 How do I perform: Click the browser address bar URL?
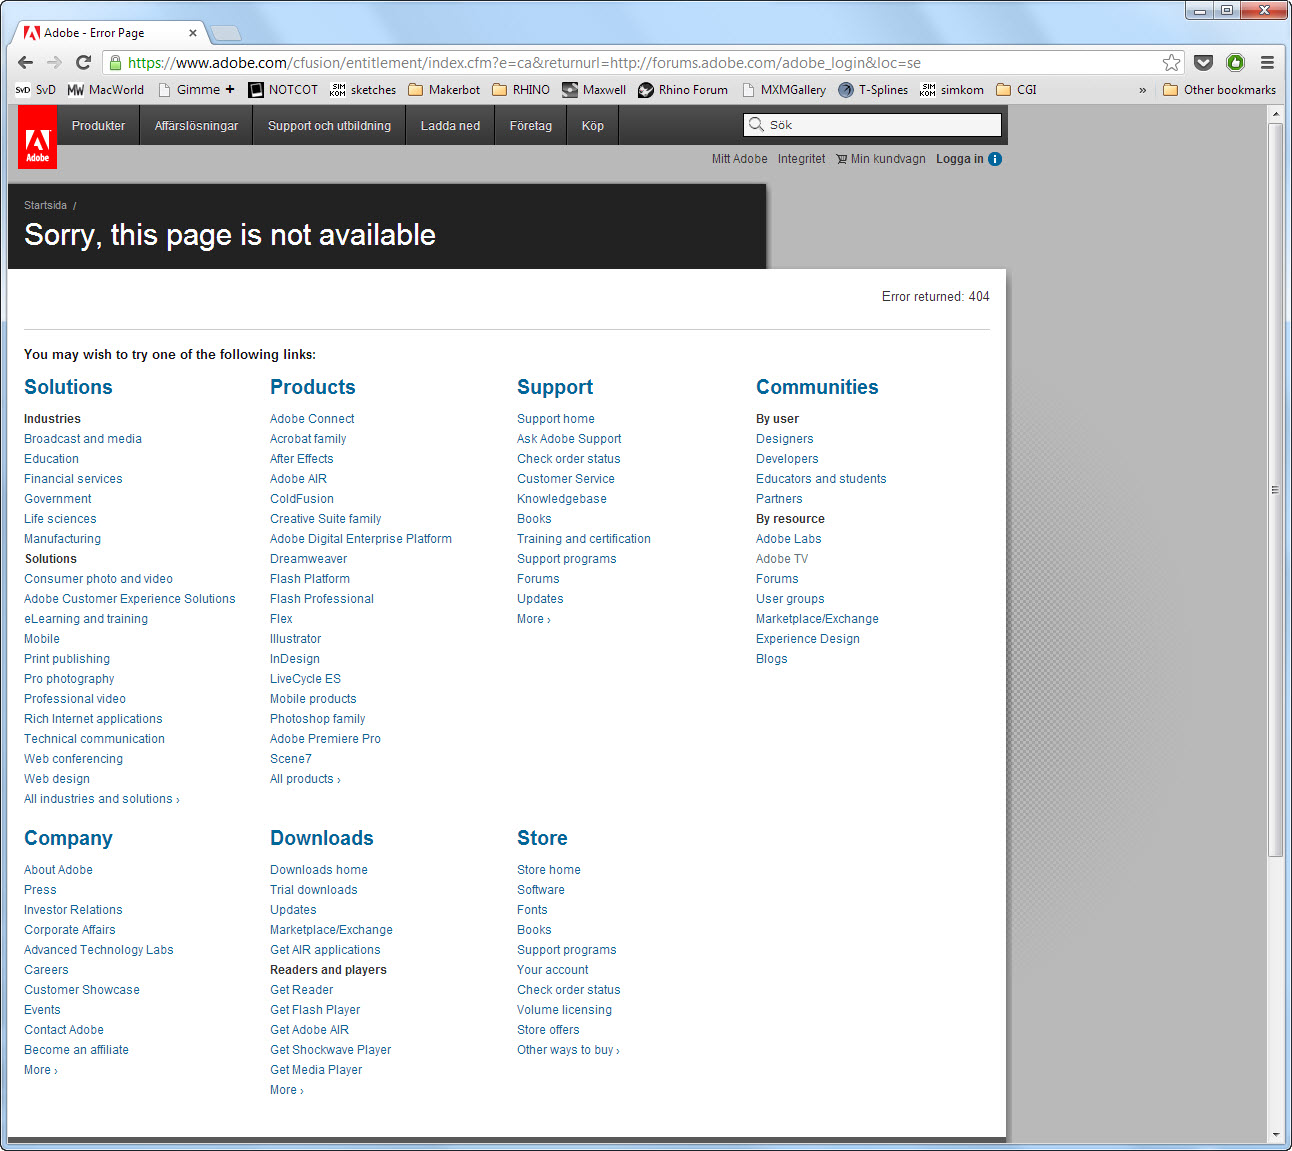coord(524,63)
